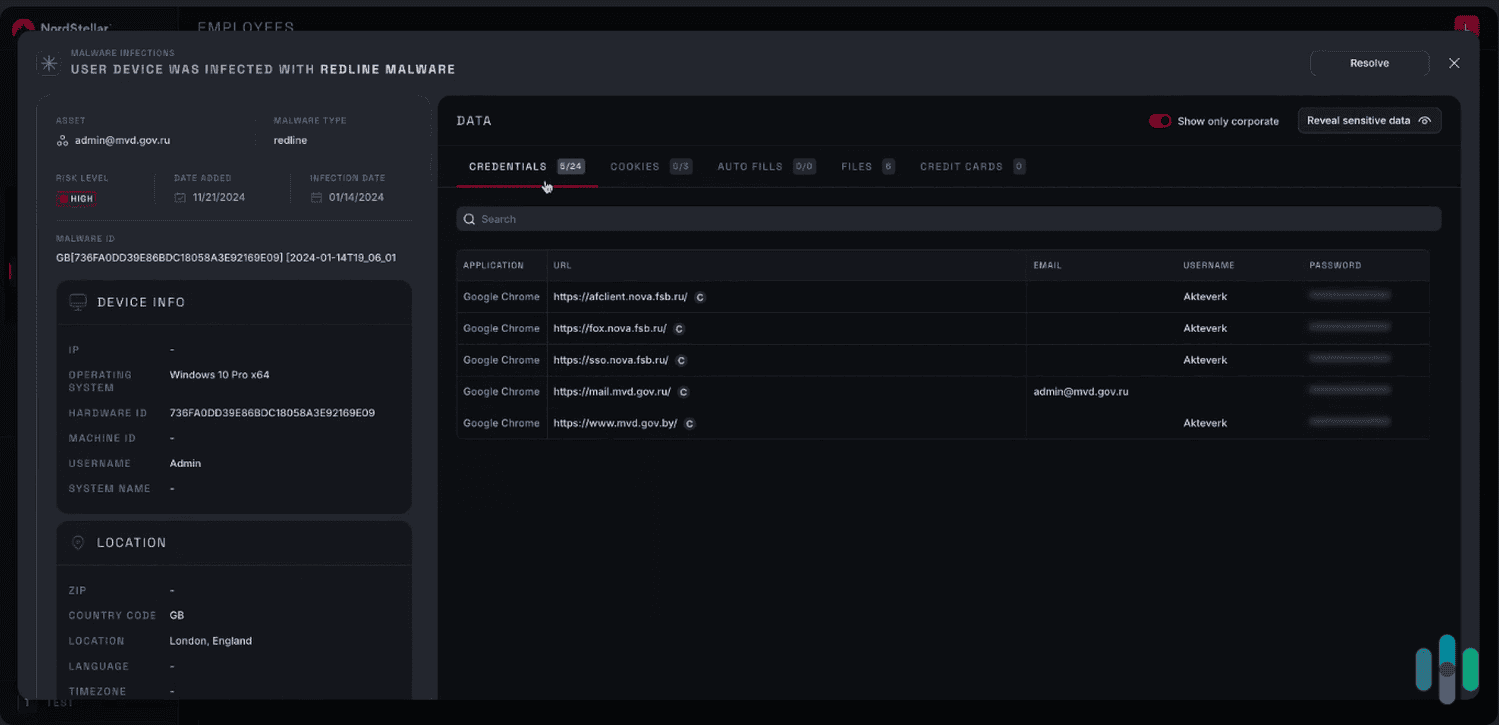
Task: Select the Credit Cards tab
Action: click(x=960, y=166)
